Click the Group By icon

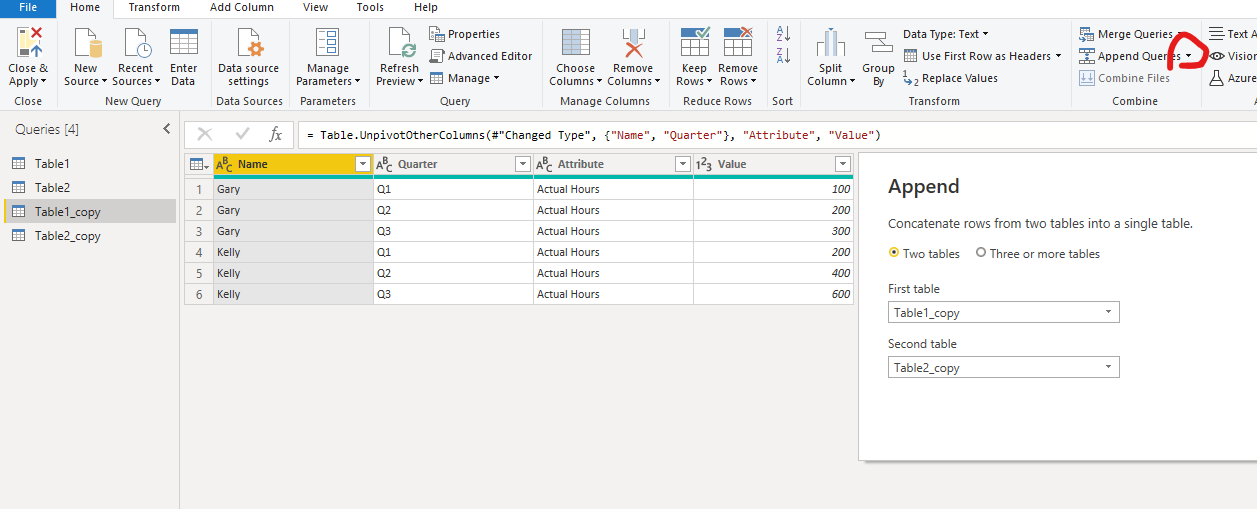pyautogui.click(x=878, y=43)
